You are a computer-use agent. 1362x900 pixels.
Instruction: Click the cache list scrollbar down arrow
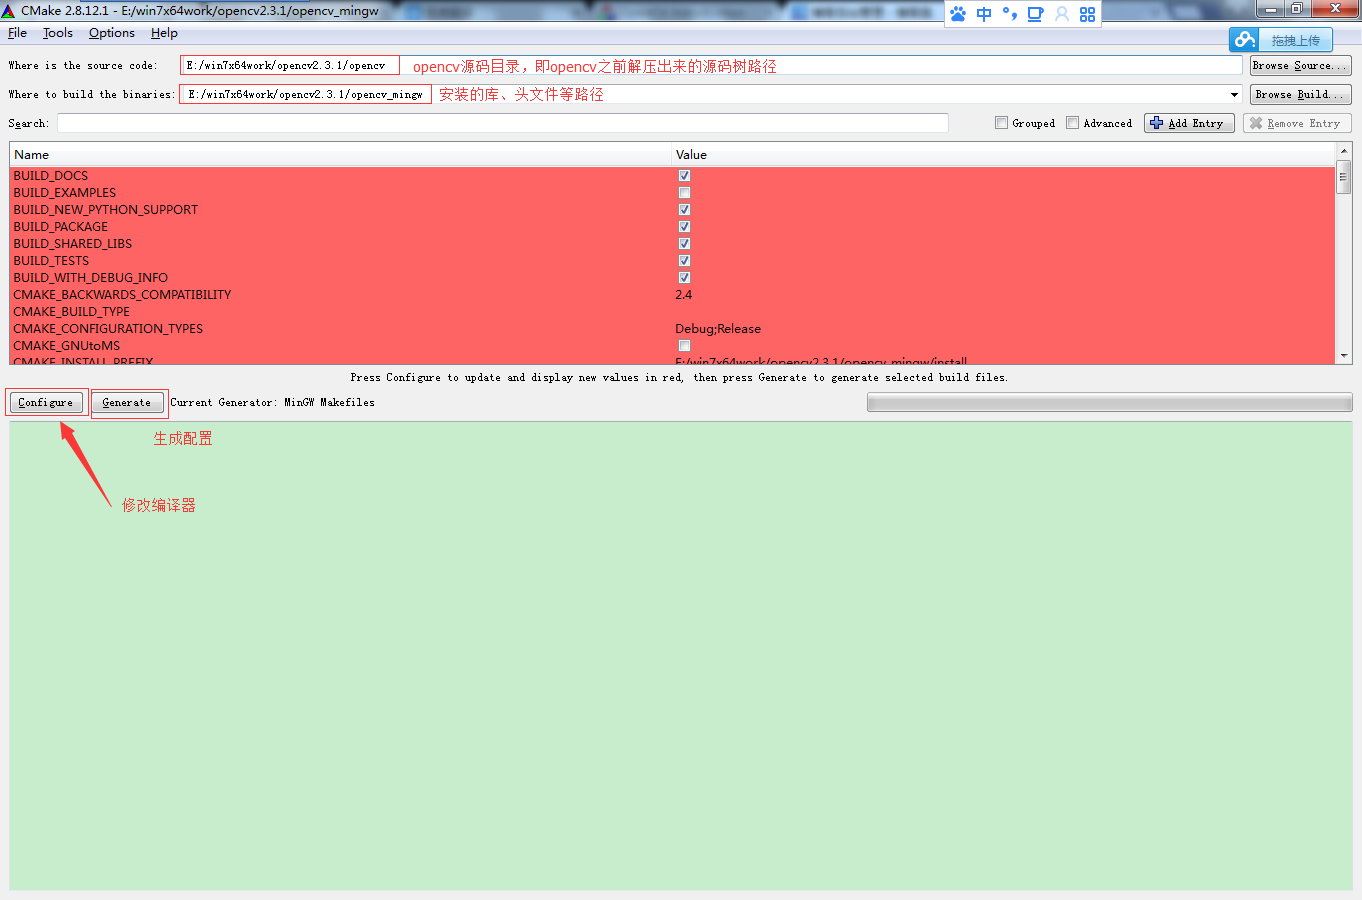1344,355
